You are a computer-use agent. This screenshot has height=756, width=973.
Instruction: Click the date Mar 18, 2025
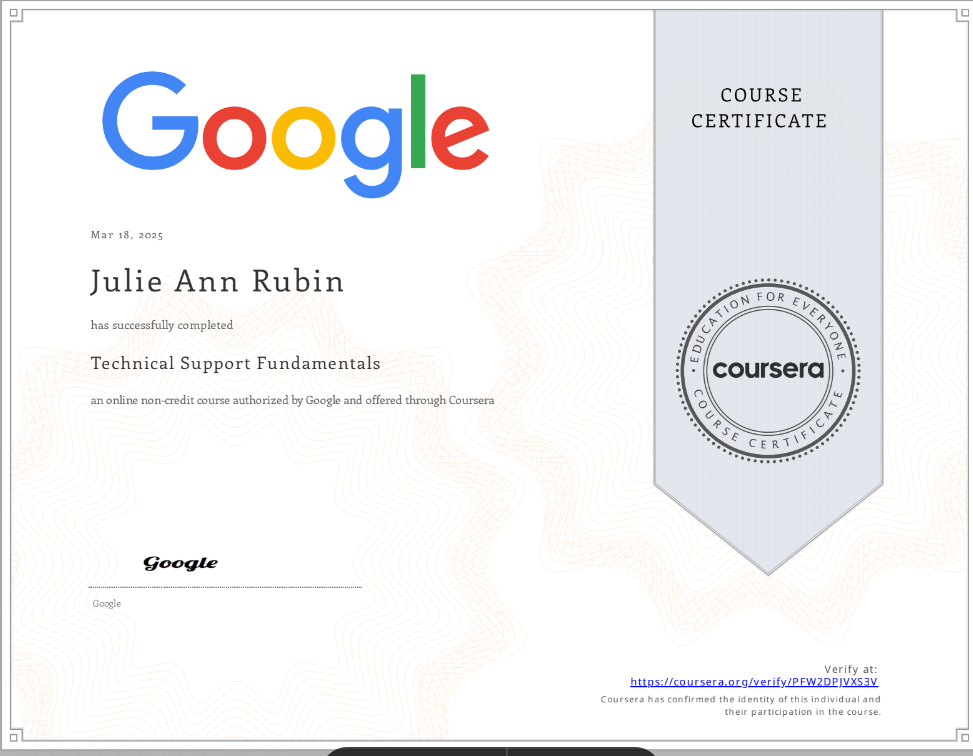127,235
